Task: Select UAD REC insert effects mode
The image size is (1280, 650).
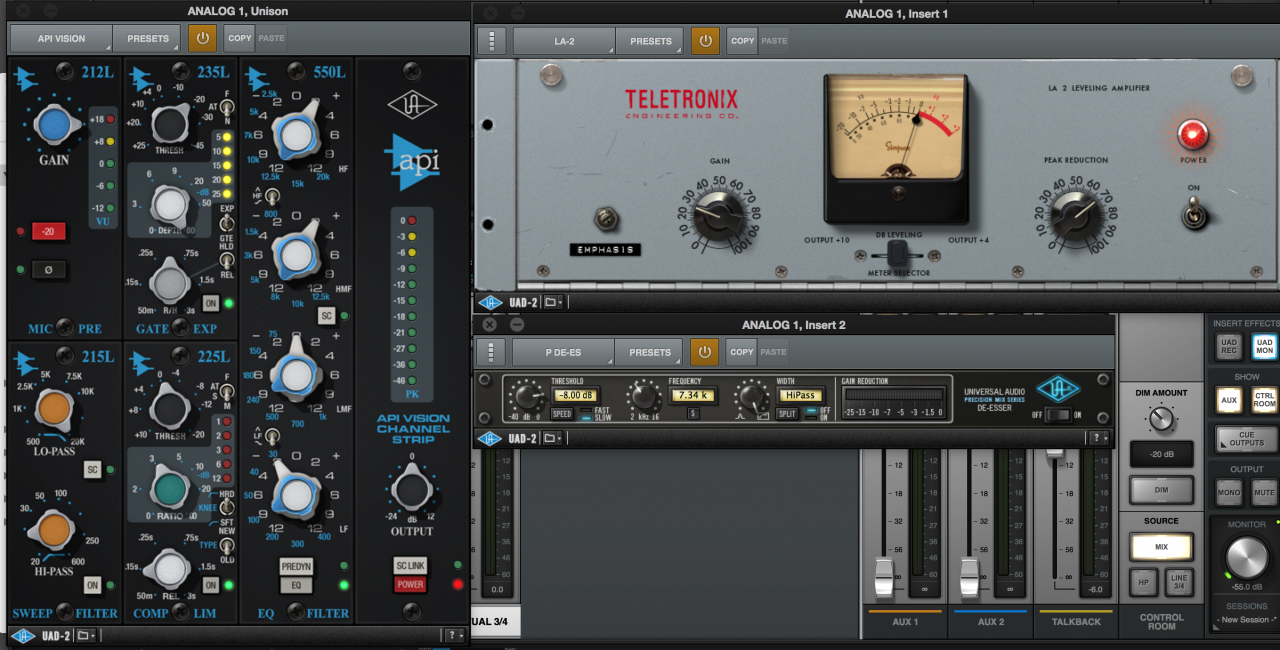Action: 1229,347
